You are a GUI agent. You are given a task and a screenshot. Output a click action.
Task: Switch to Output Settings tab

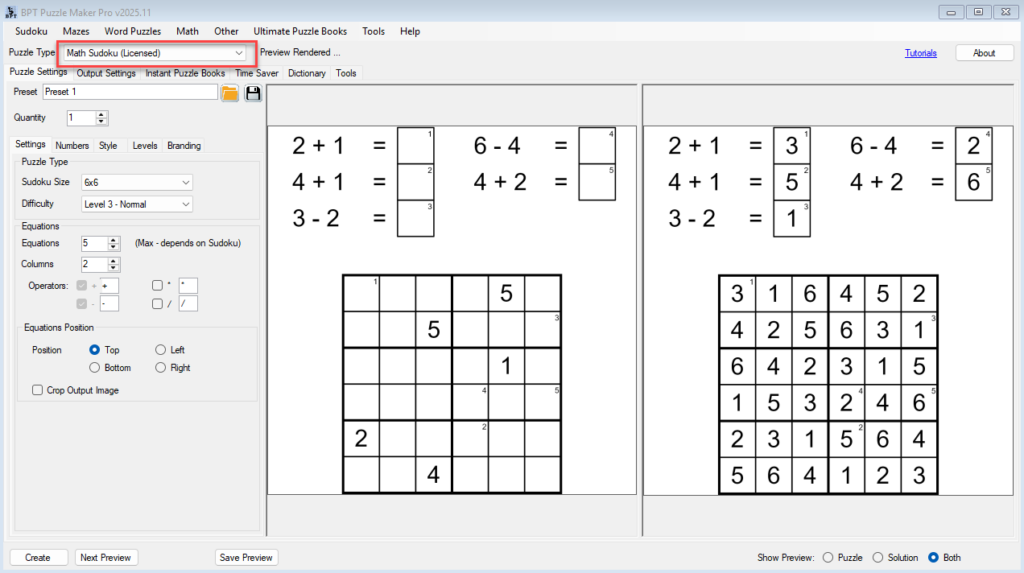point(106,73)
